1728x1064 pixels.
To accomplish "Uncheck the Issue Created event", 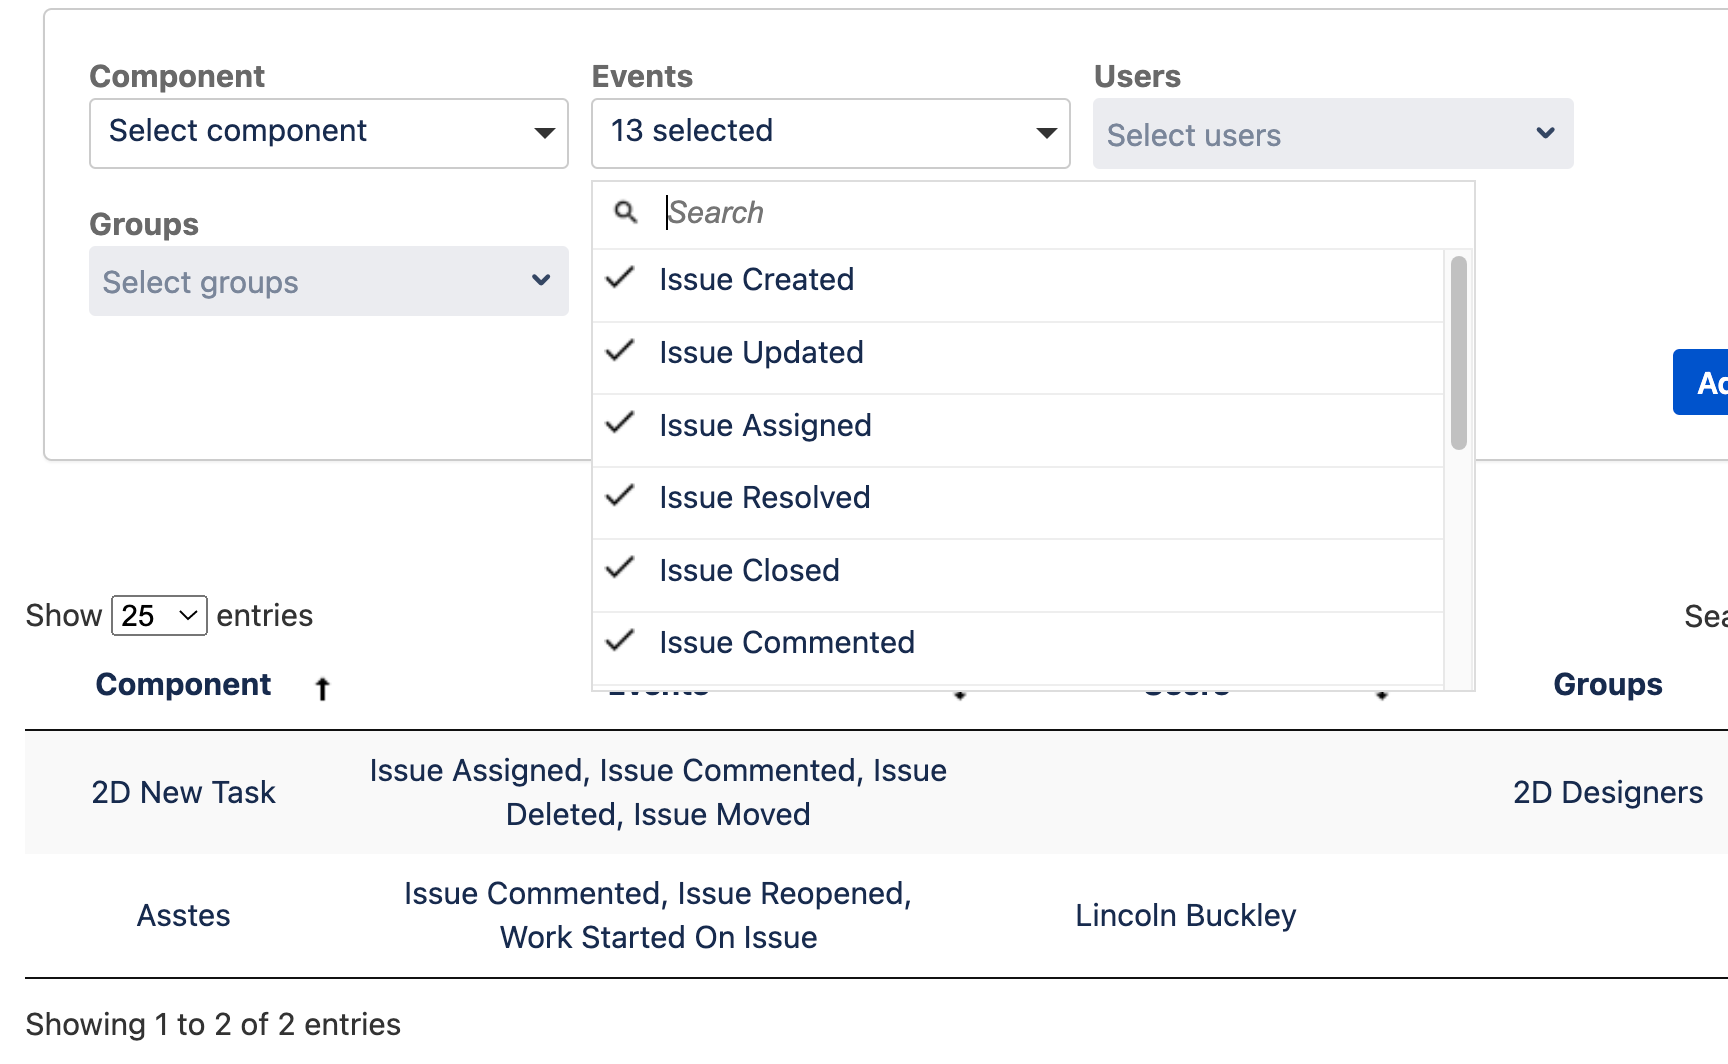I will (x=756, y=280).
